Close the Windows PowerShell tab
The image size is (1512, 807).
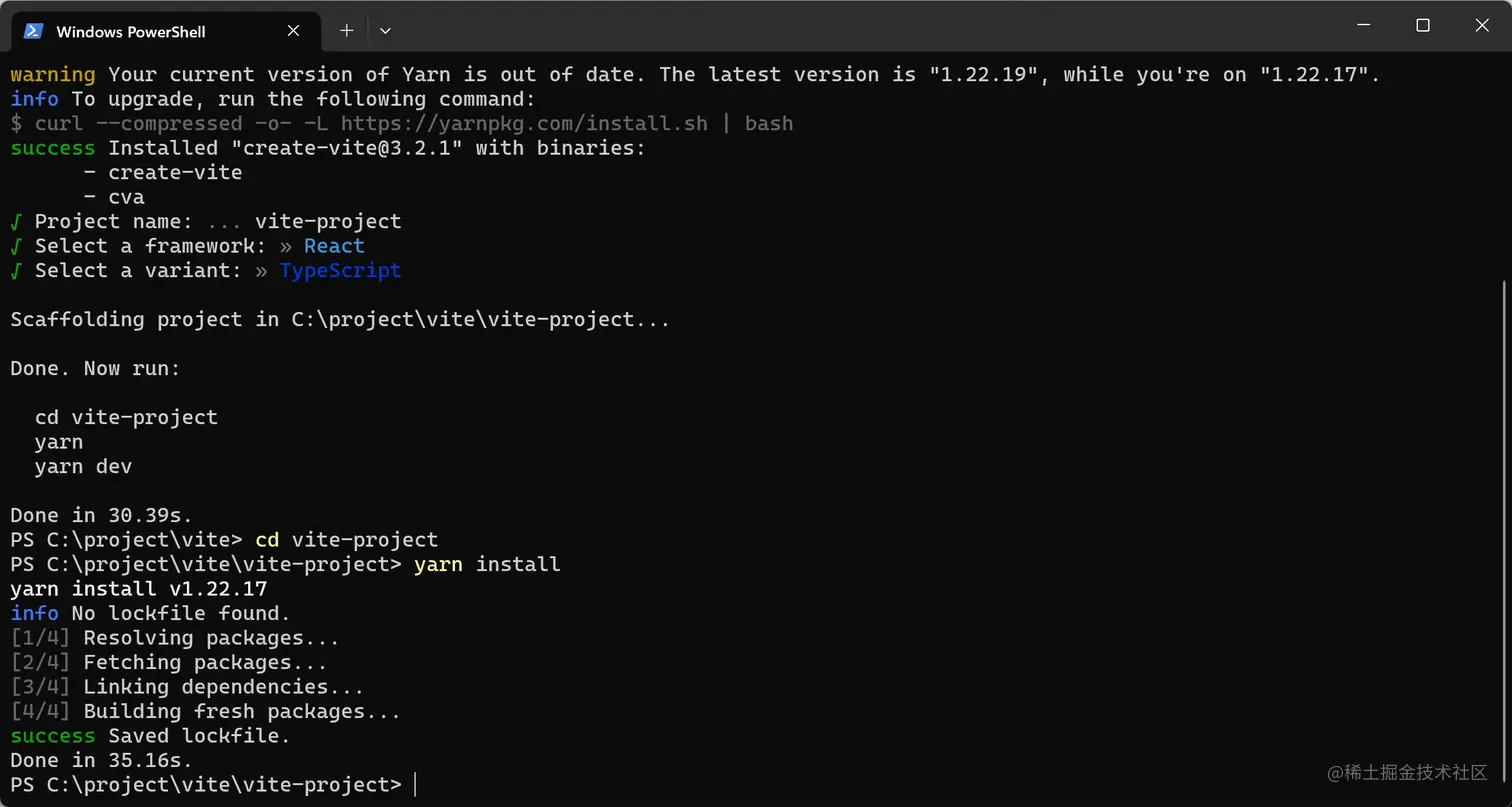tap(293, 31)
